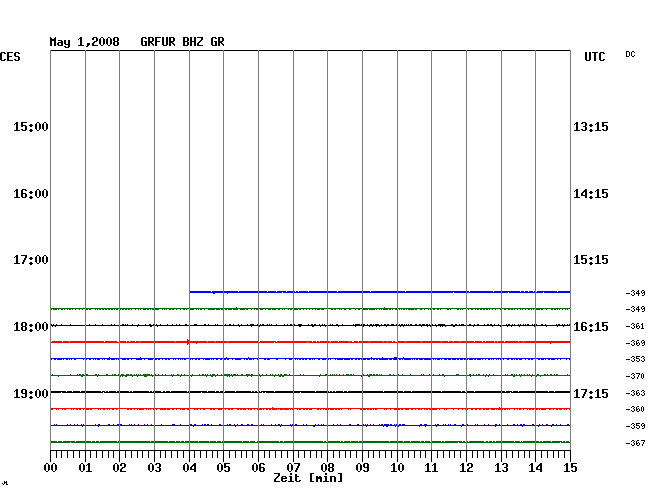
Task: Click minute tick label 12
Action: click(x=466, y=468)
